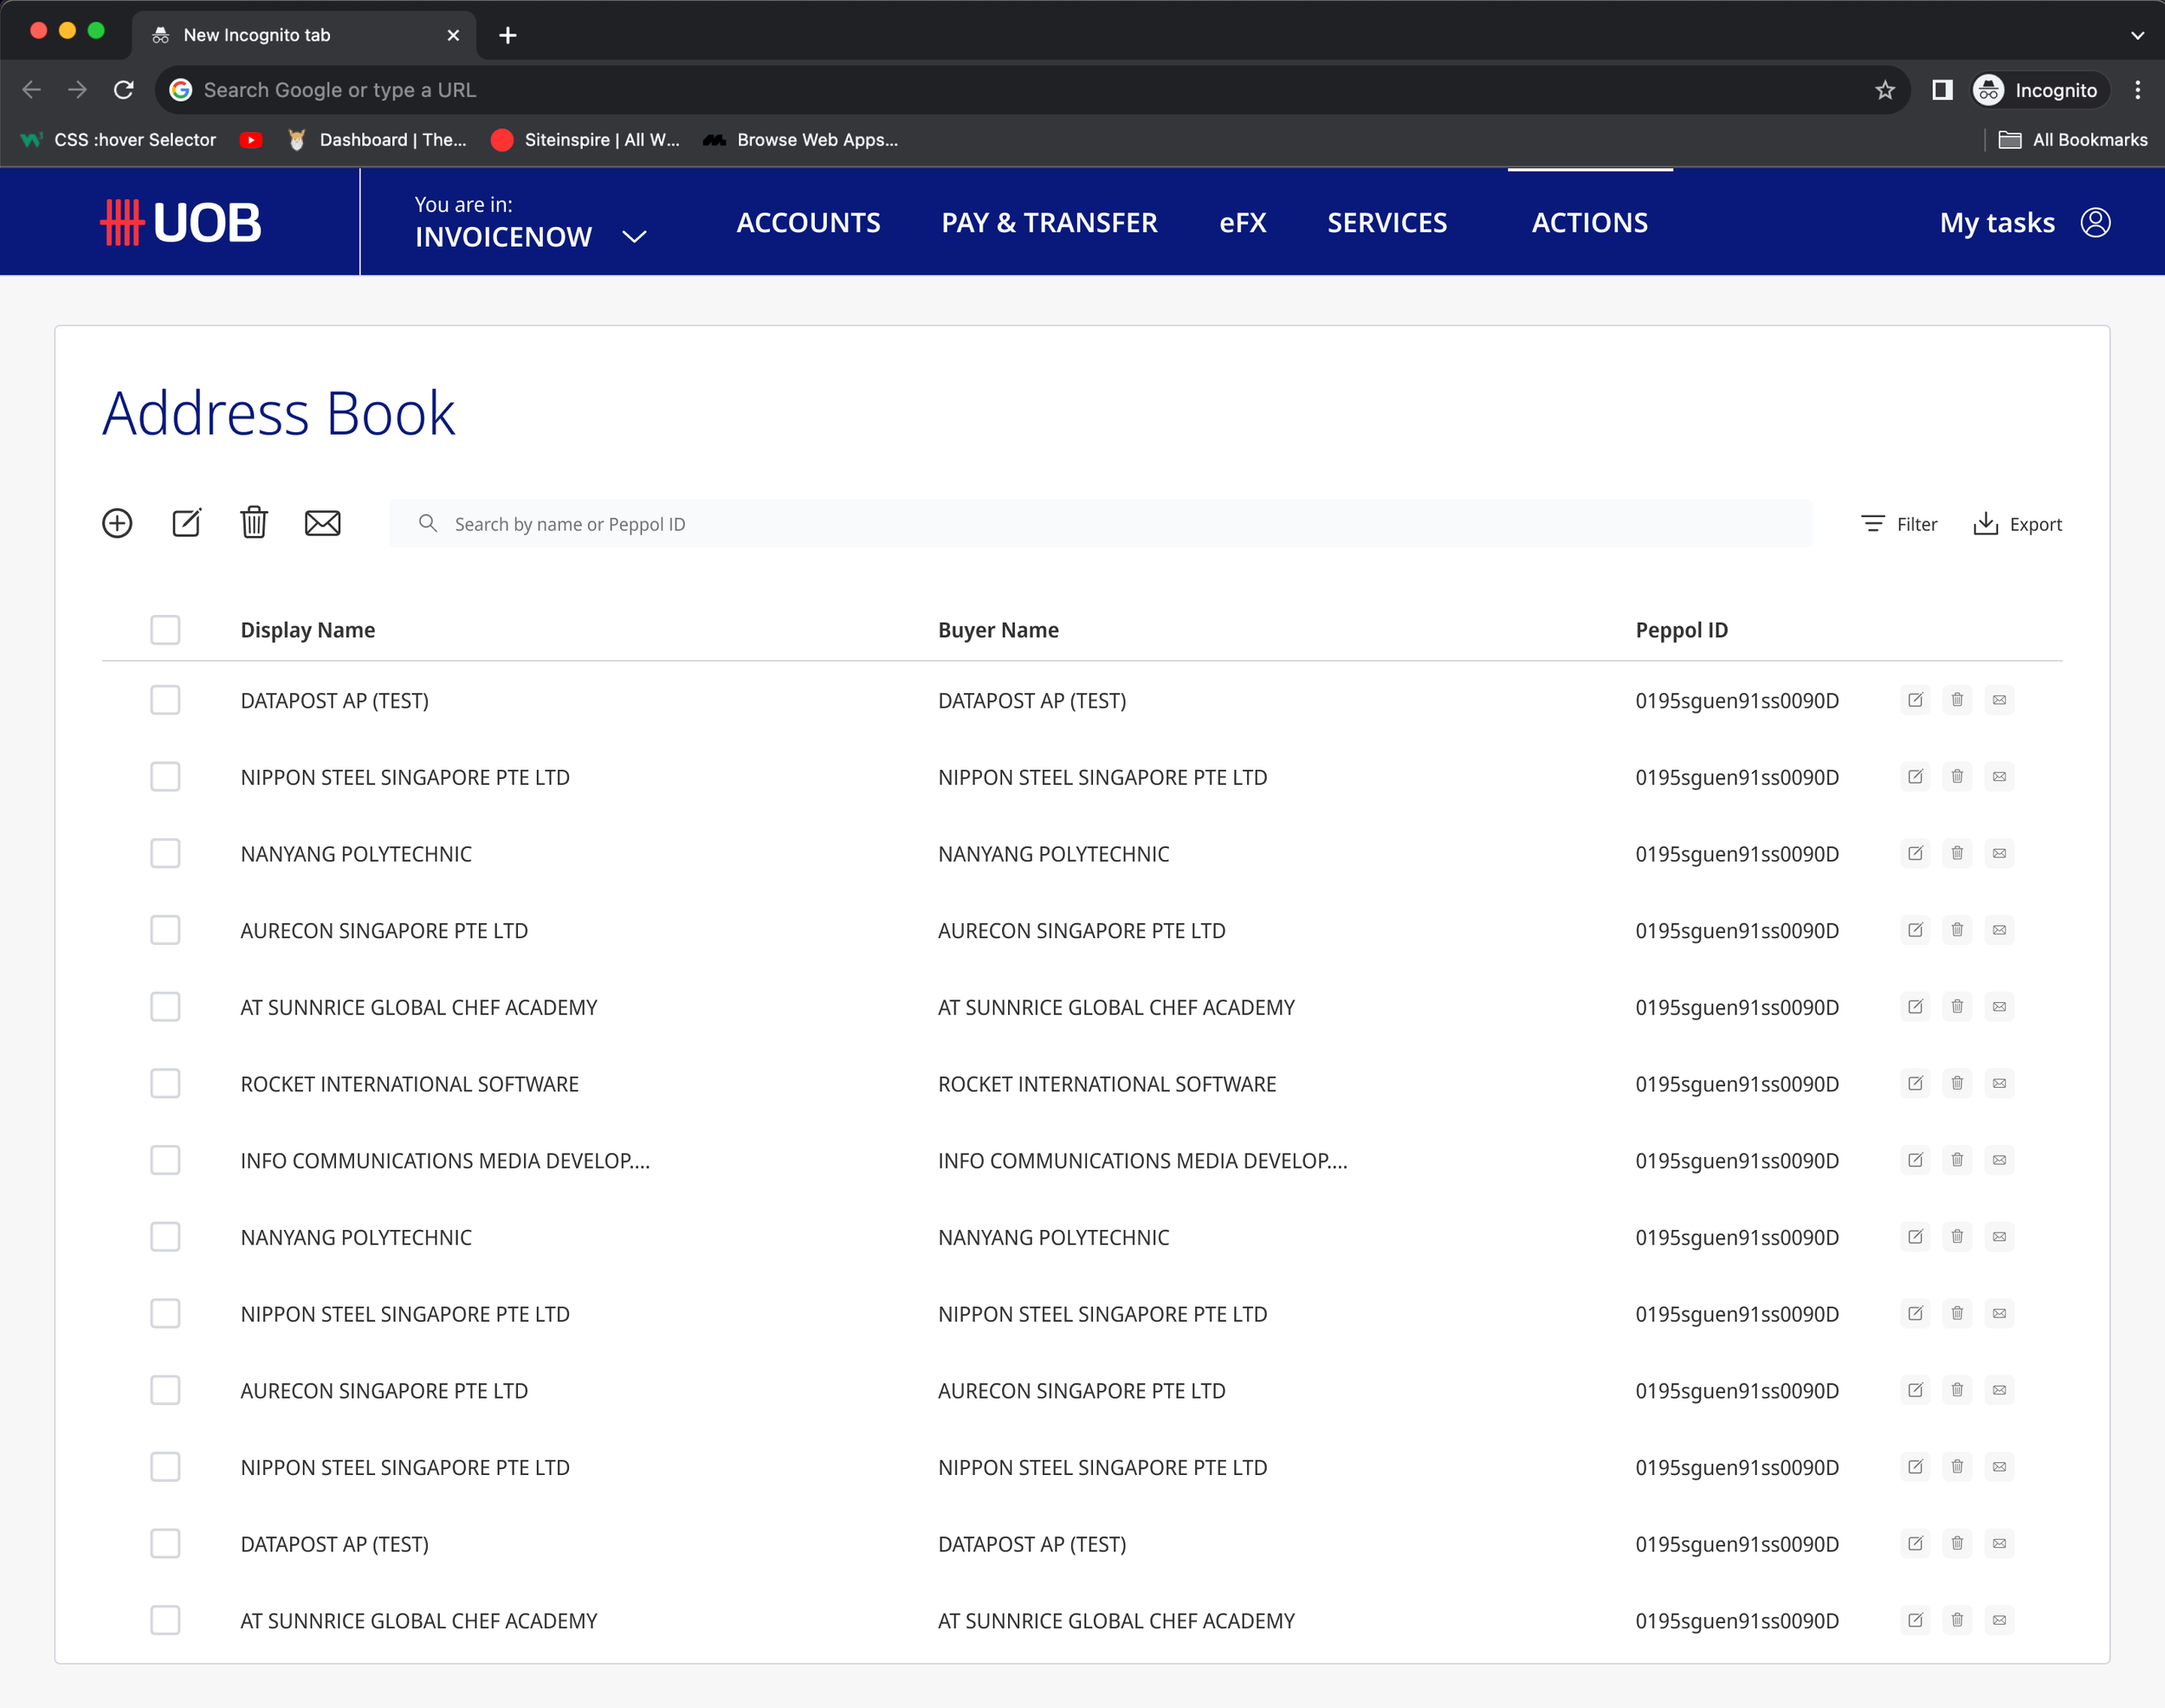Open a new browser tab with plus
The height and width of the screenshot is (1708, 2165).
(508, 35)
